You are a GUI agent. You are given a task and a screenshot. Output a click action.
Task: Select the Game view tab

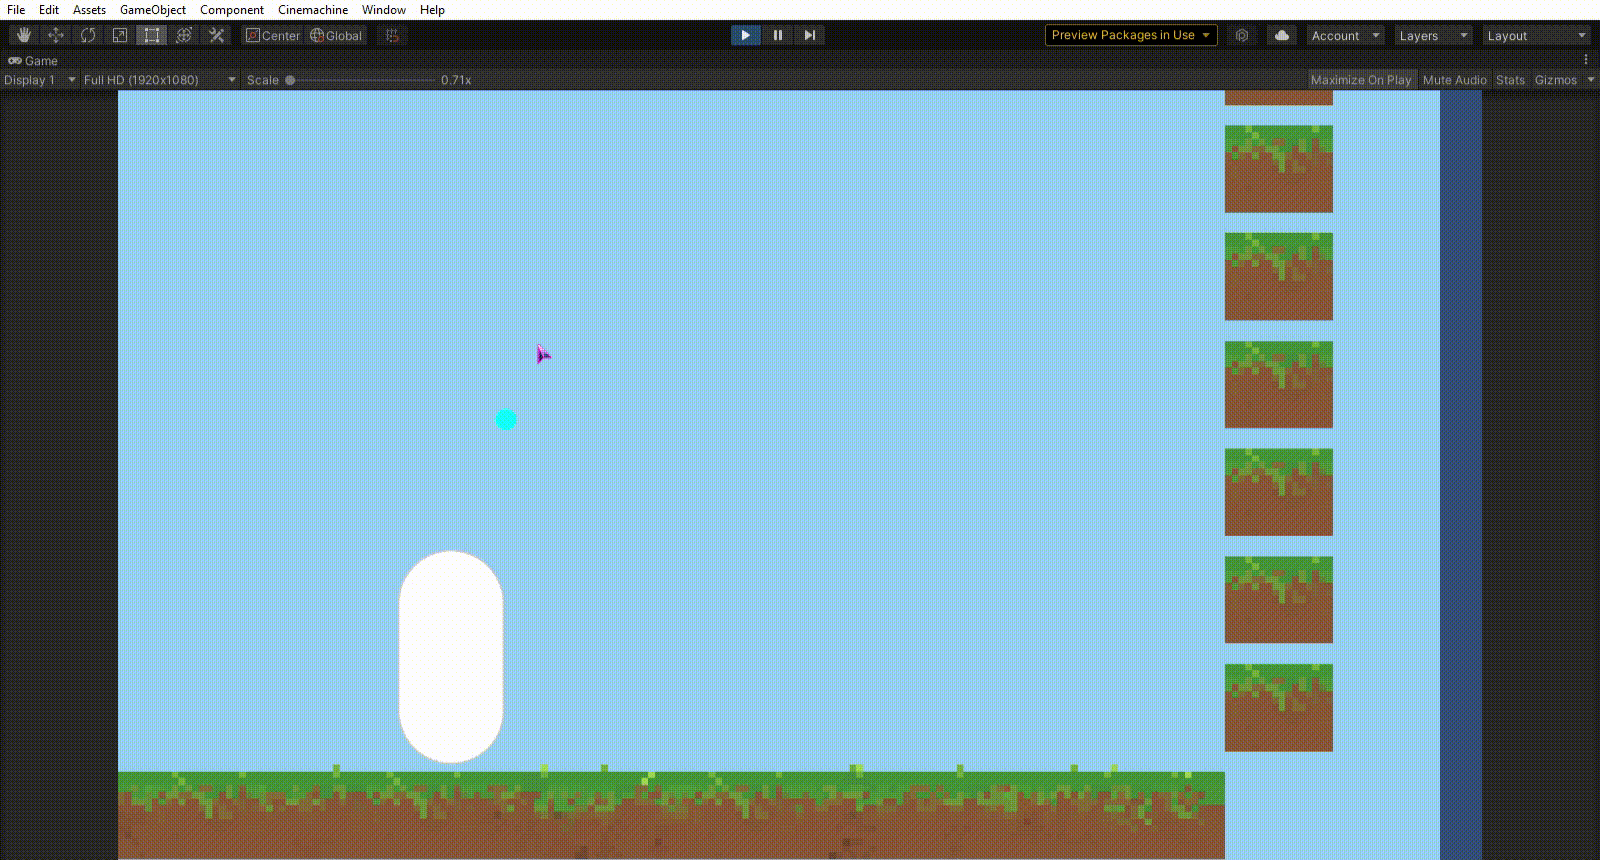pyautogui.click(x=33, y=61)
